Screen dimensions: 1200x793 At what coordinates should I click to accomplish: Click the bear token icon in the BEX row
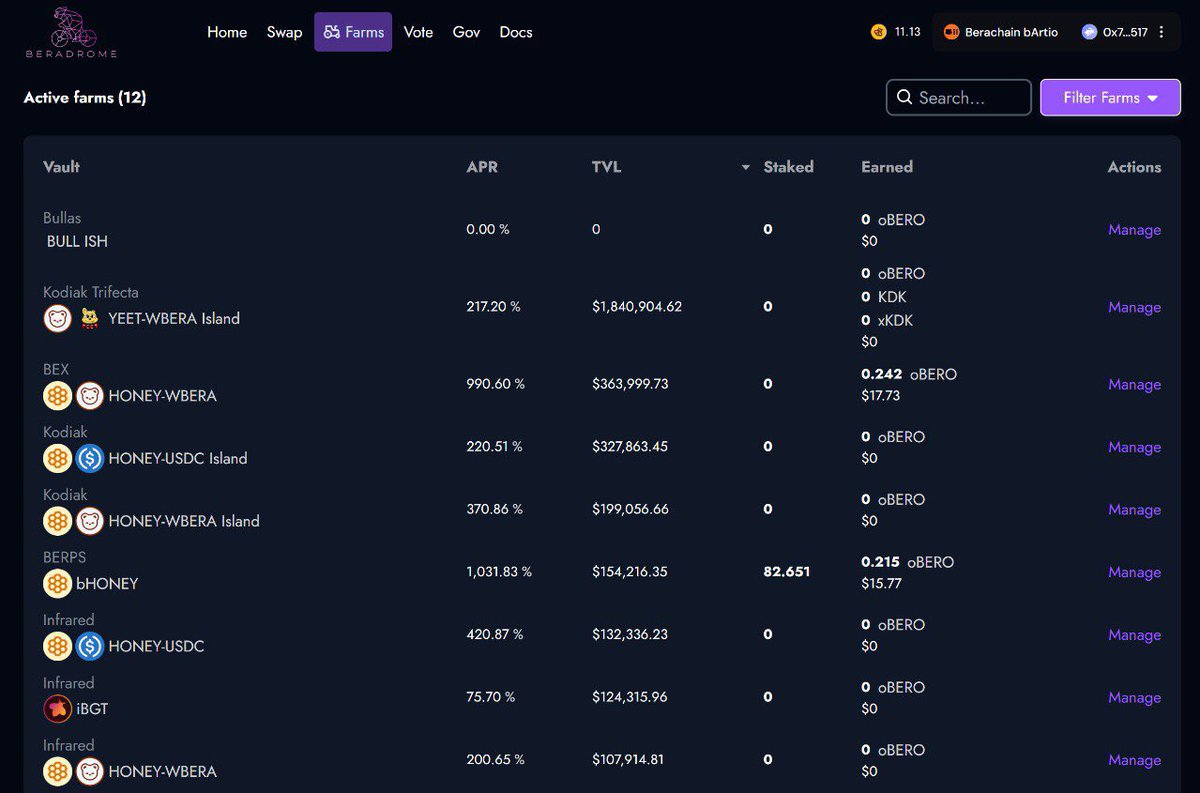tap(90, 396)
